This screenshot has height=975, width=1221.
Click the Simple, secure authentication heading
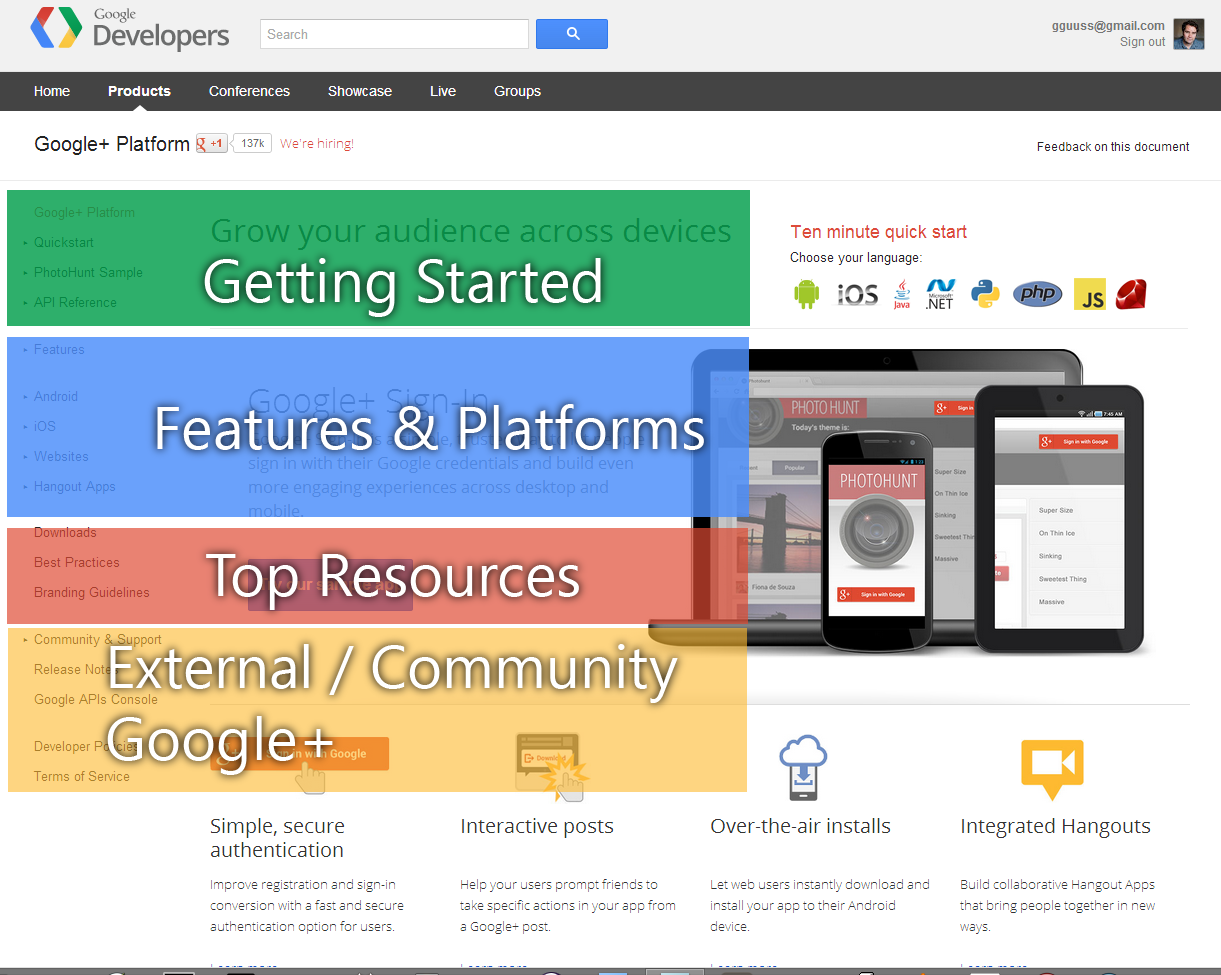tap(277, 838)
